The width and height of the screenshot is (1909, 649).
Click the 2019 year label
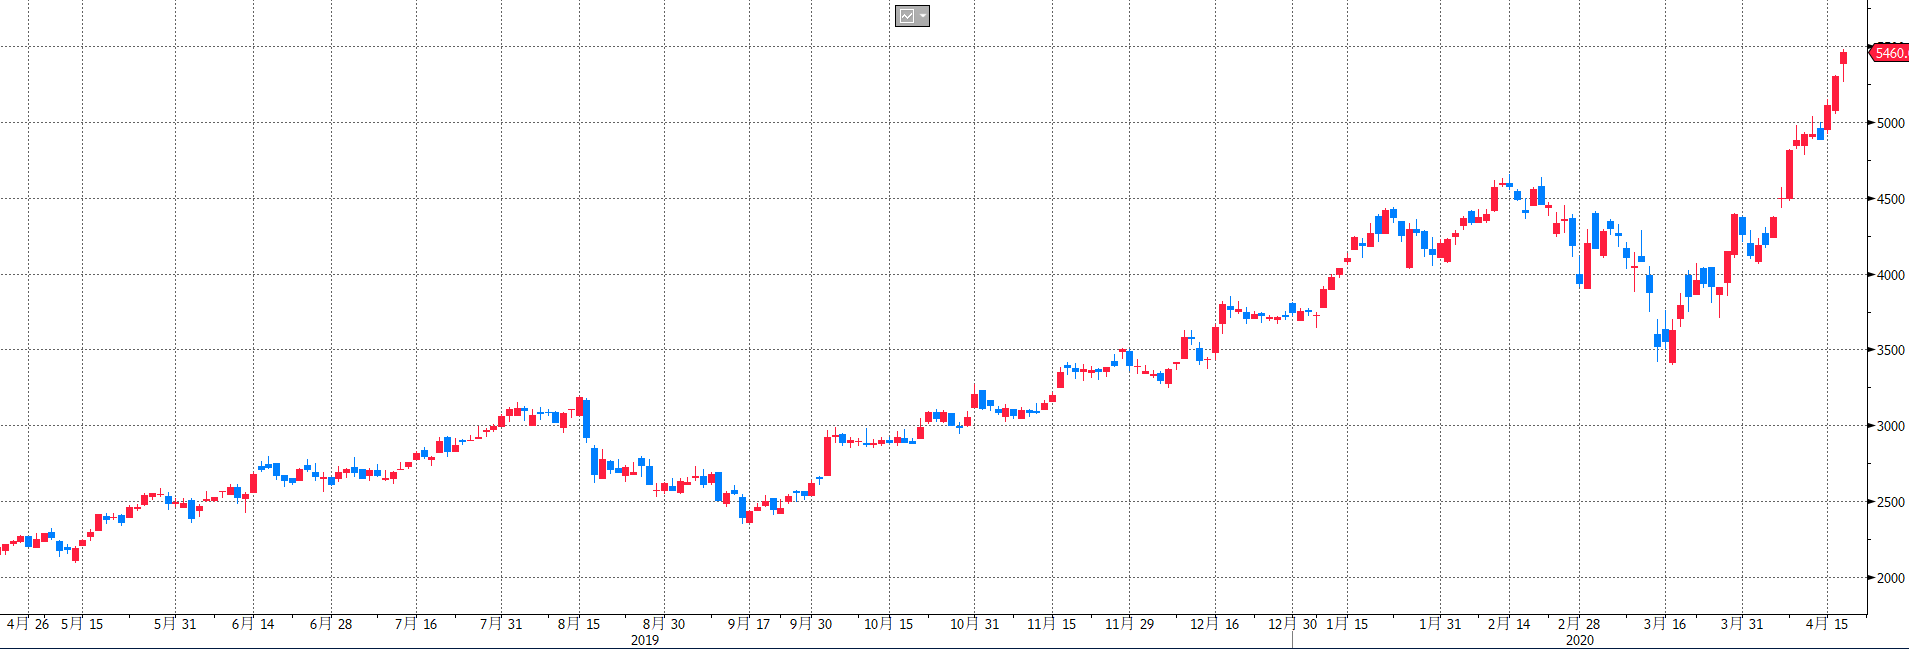click(645, 640)
